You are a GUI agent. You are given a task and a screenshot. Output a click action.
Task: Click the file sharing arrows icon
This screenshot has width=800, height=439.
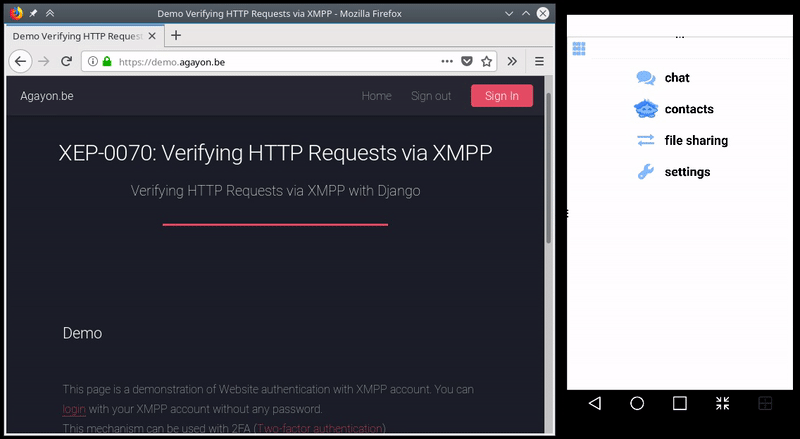[646, 140]
